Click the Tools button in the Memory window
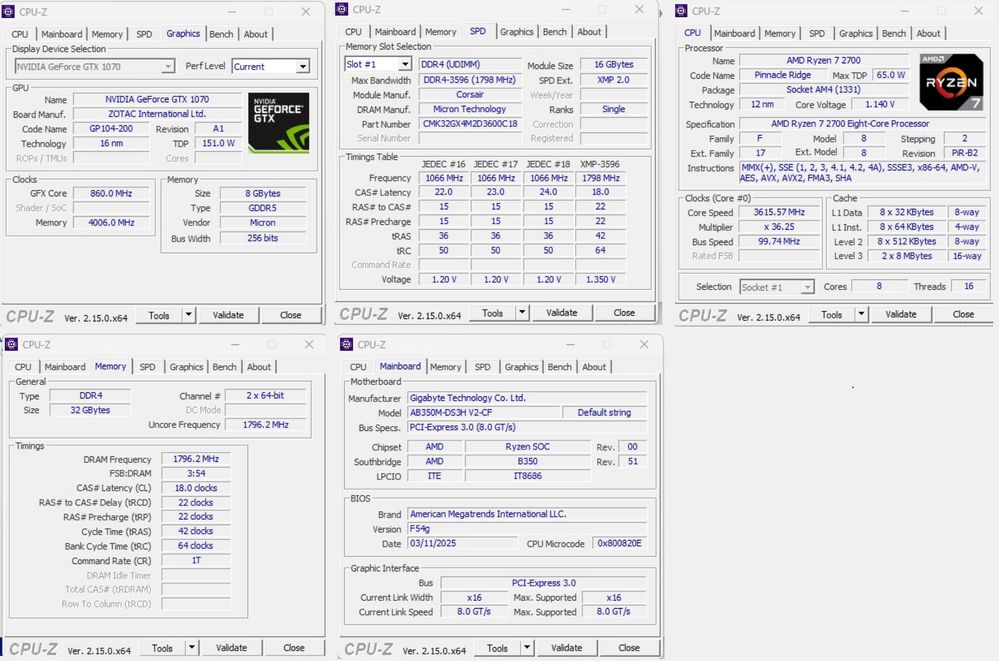 coord(162,648)
